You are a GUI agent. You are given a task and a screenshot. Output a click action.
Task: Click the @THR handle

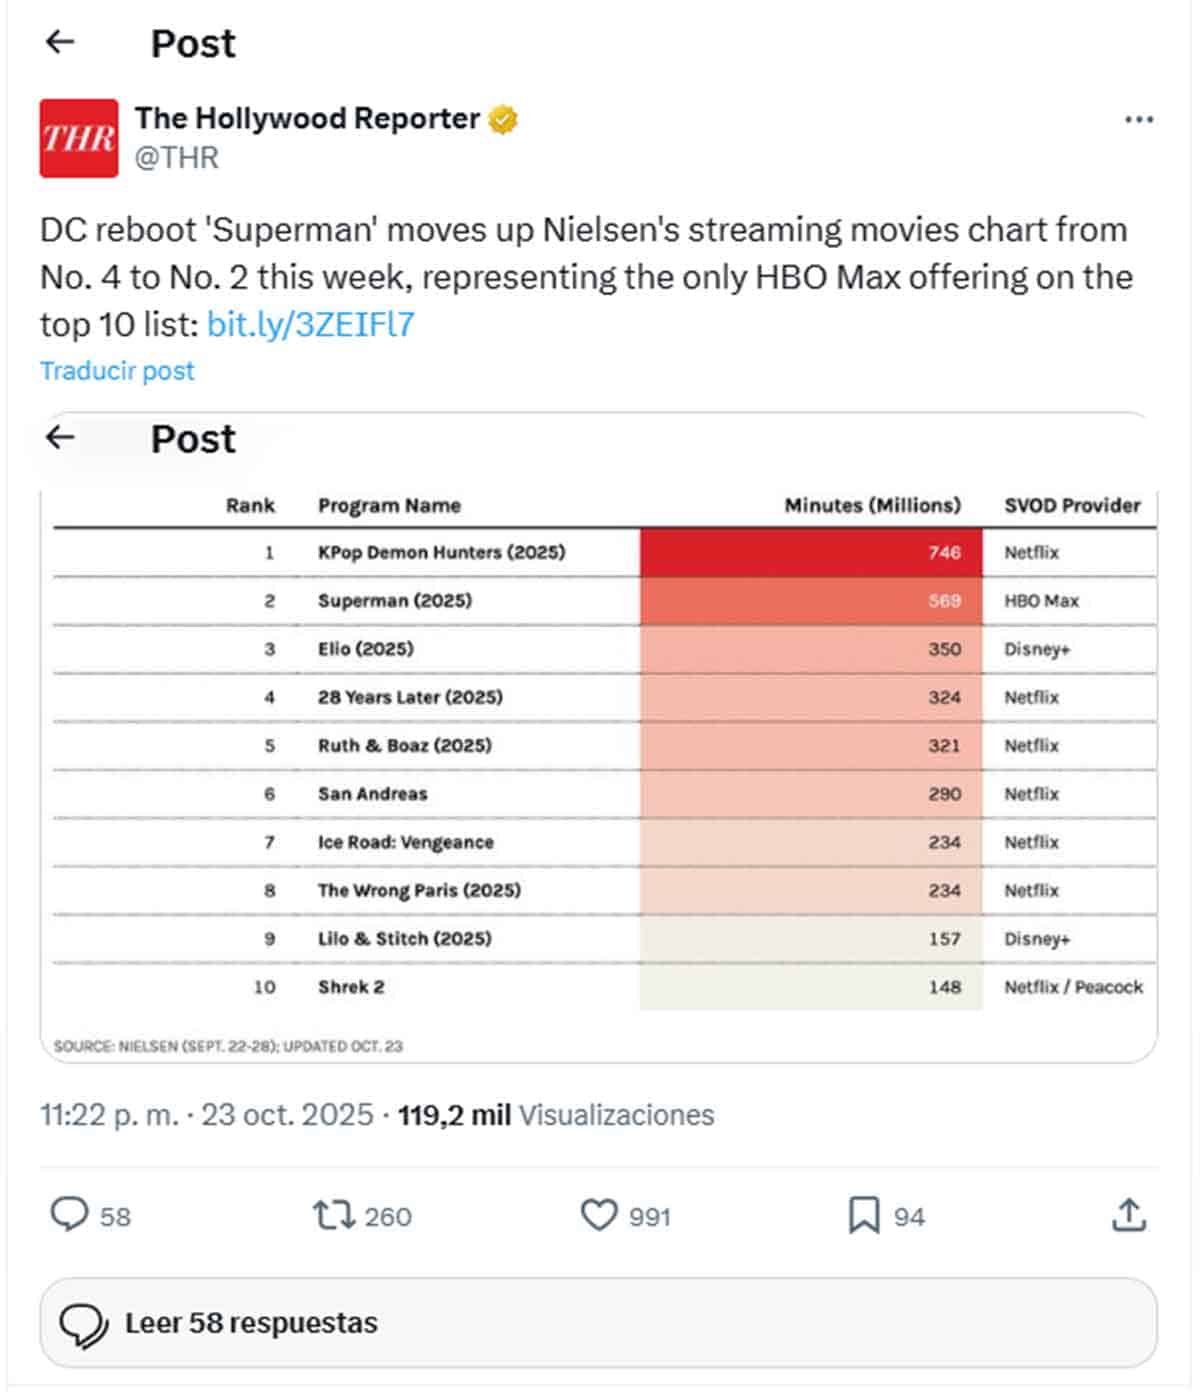176,158
